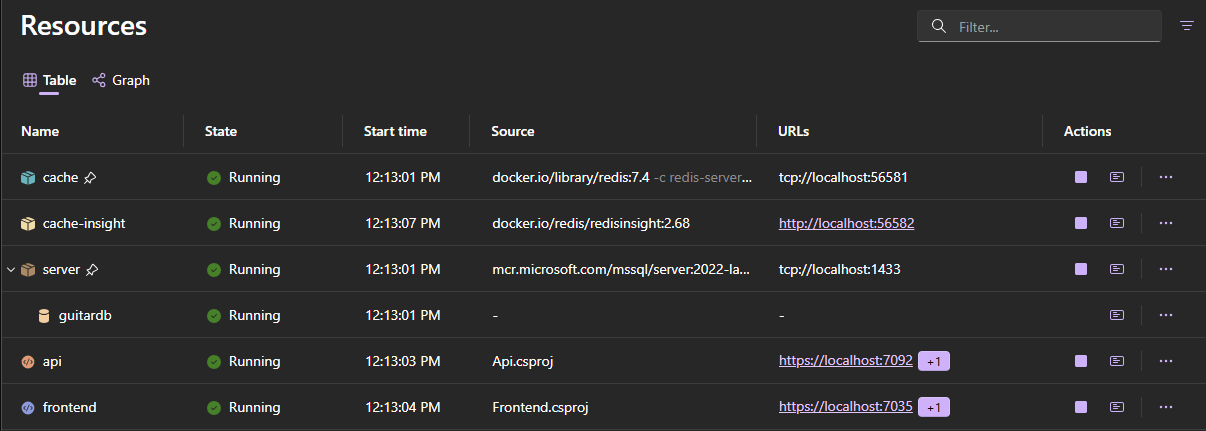Click the guitardb database icon
1206x431 pixels.
click(43, 315)
